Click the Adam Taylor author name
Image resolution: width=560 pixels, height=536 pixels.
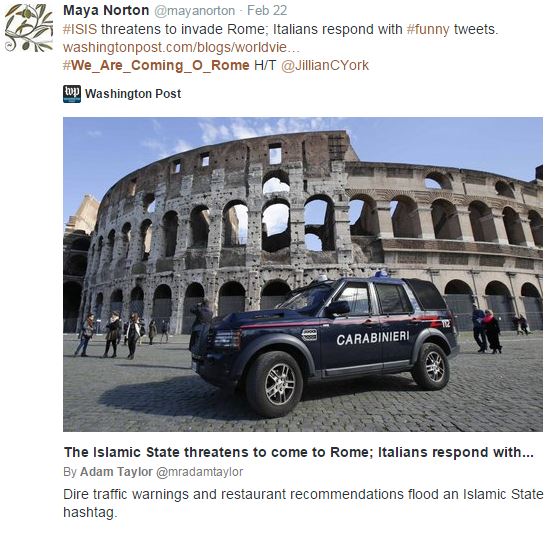coord(116,472)
